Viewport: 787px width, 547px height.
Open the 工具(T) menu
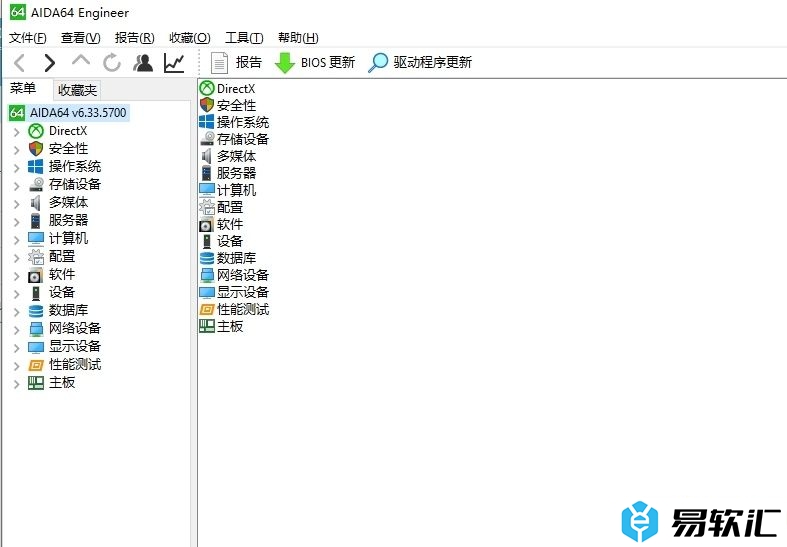(244, 38)
